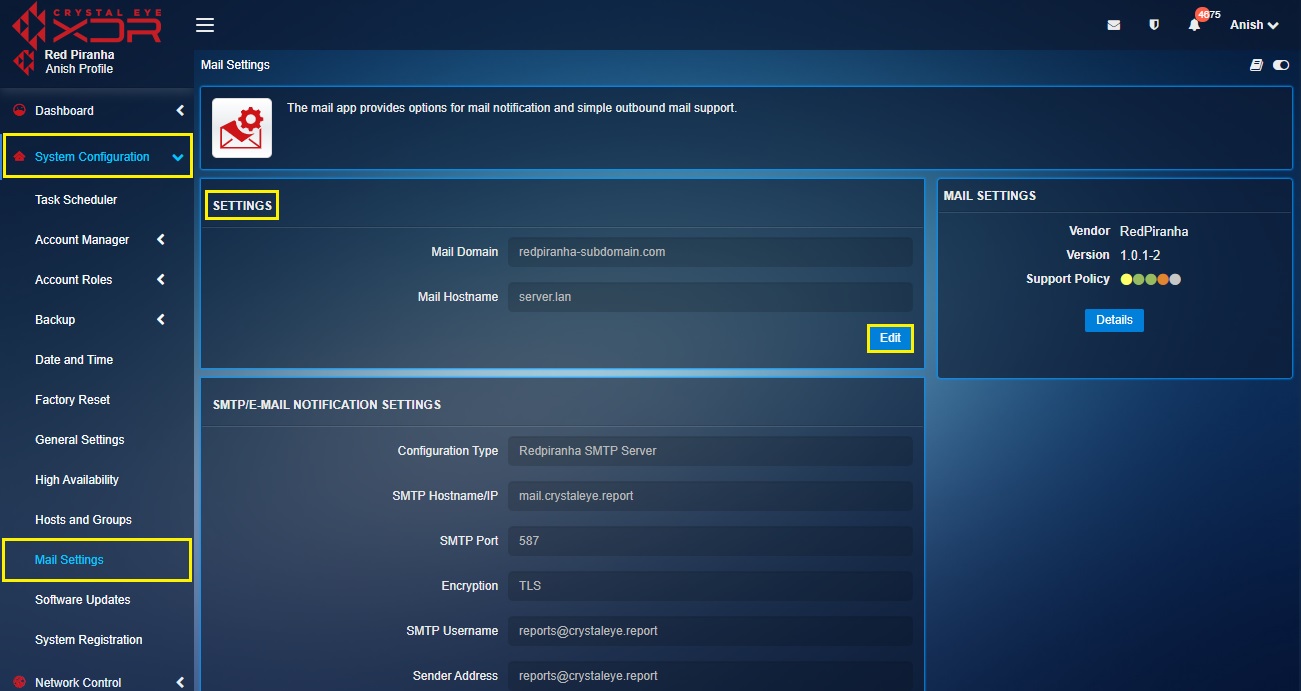Click the Encryption field showing TLS
The width and height of the screenshot is (1301, 691).
[x=710, y=586]
